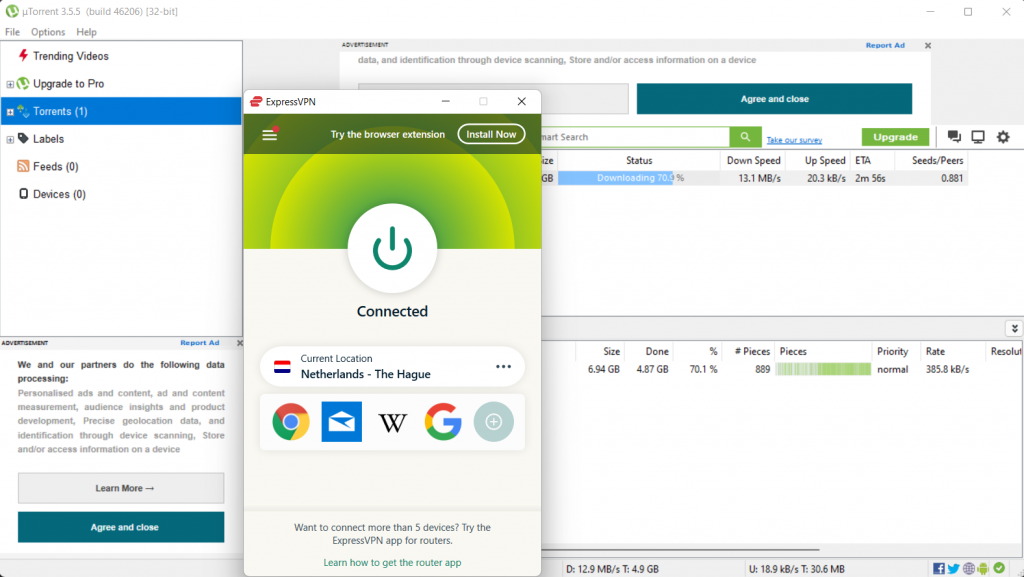Image resolution: width=1024 pixels, height=577 pixels.
Task: Add a new shortcut in ExpressVPN
Action: 494,422
